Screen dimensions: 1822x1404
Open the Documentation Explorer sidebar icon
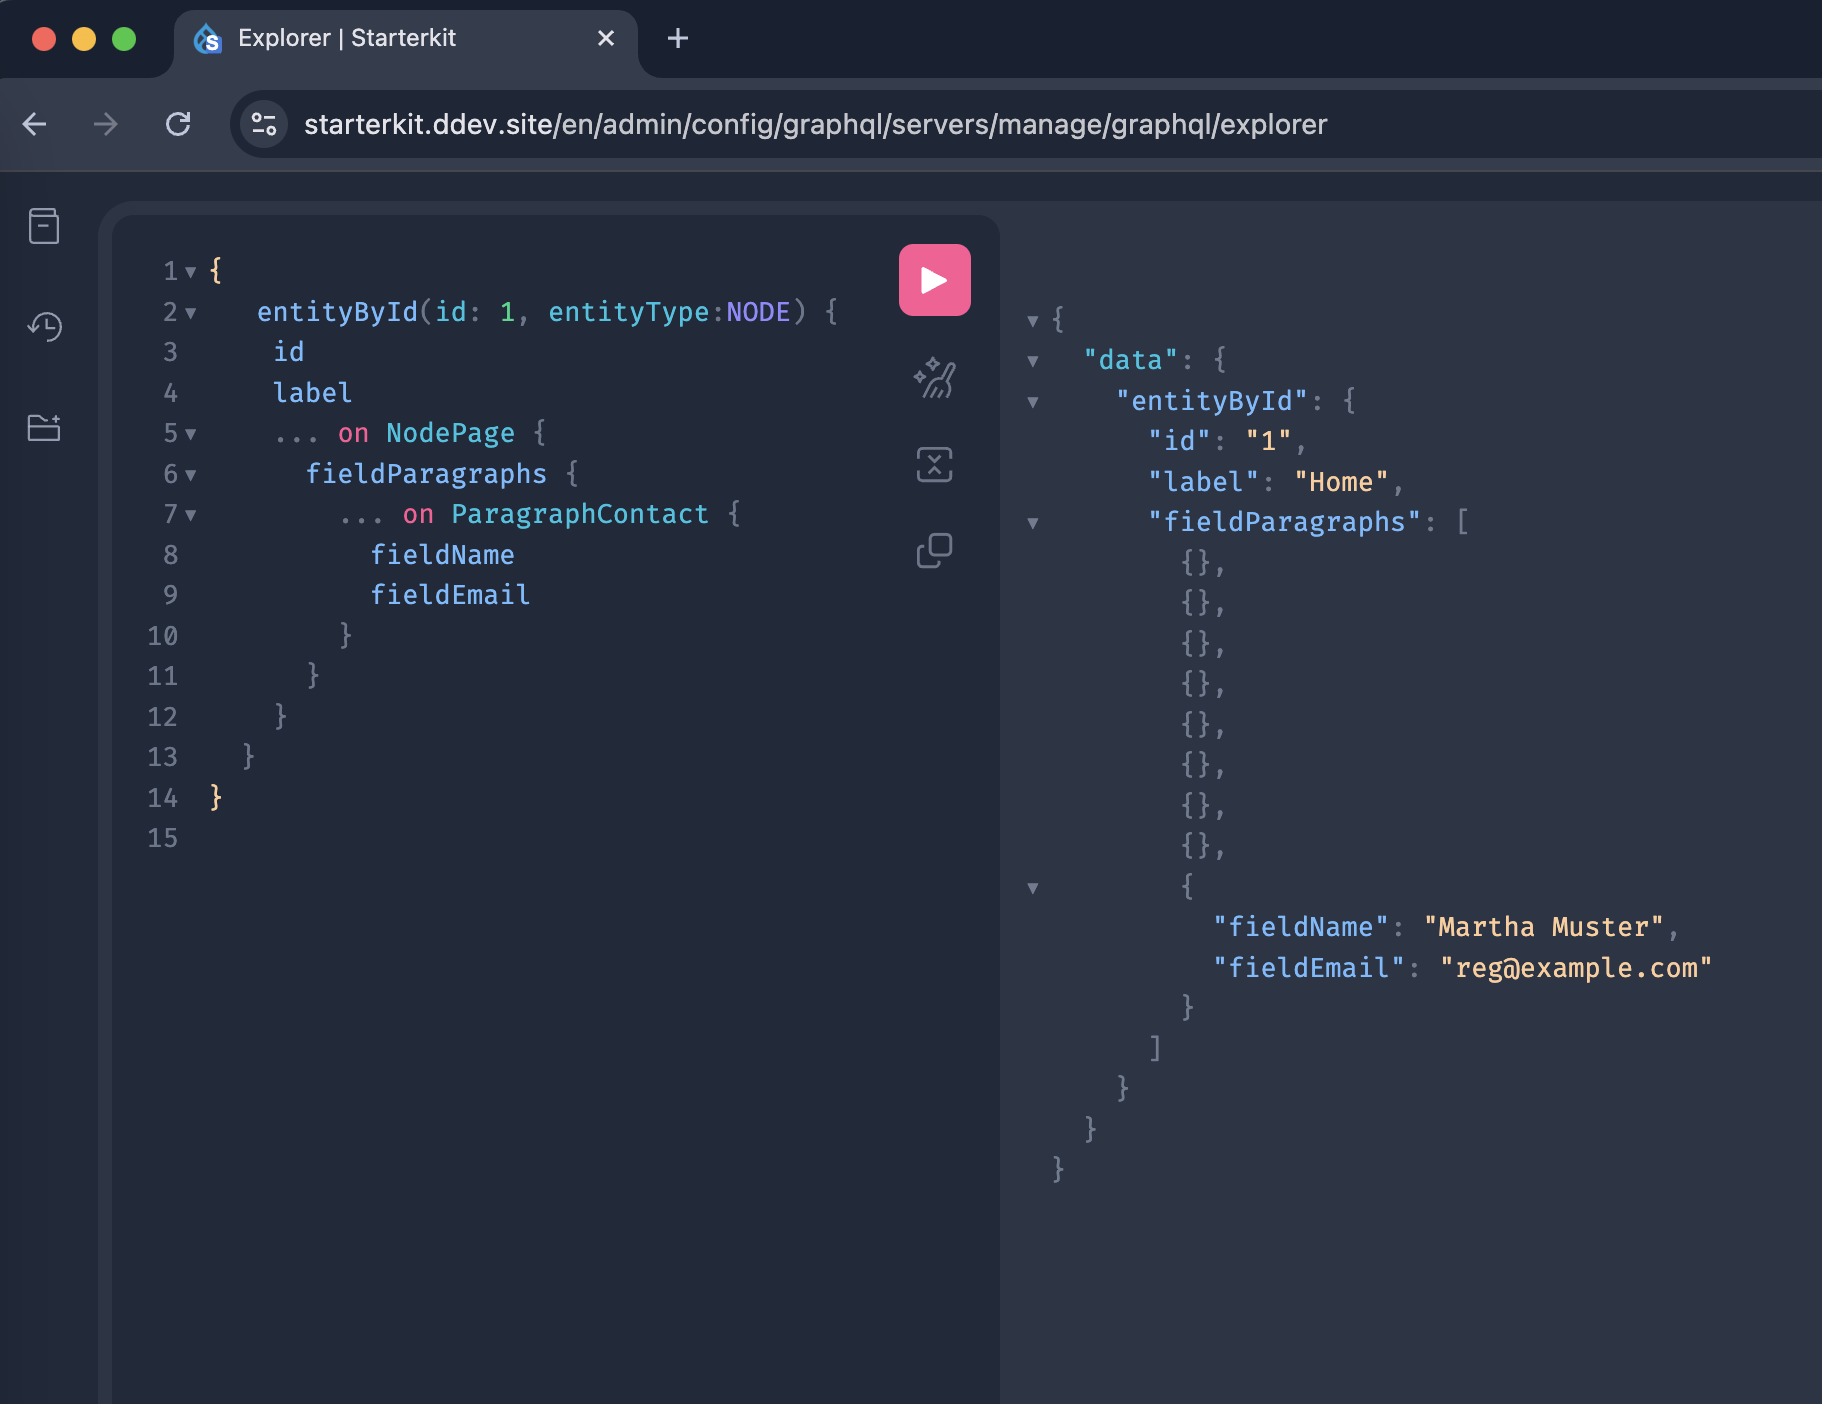tap(44, 226)
